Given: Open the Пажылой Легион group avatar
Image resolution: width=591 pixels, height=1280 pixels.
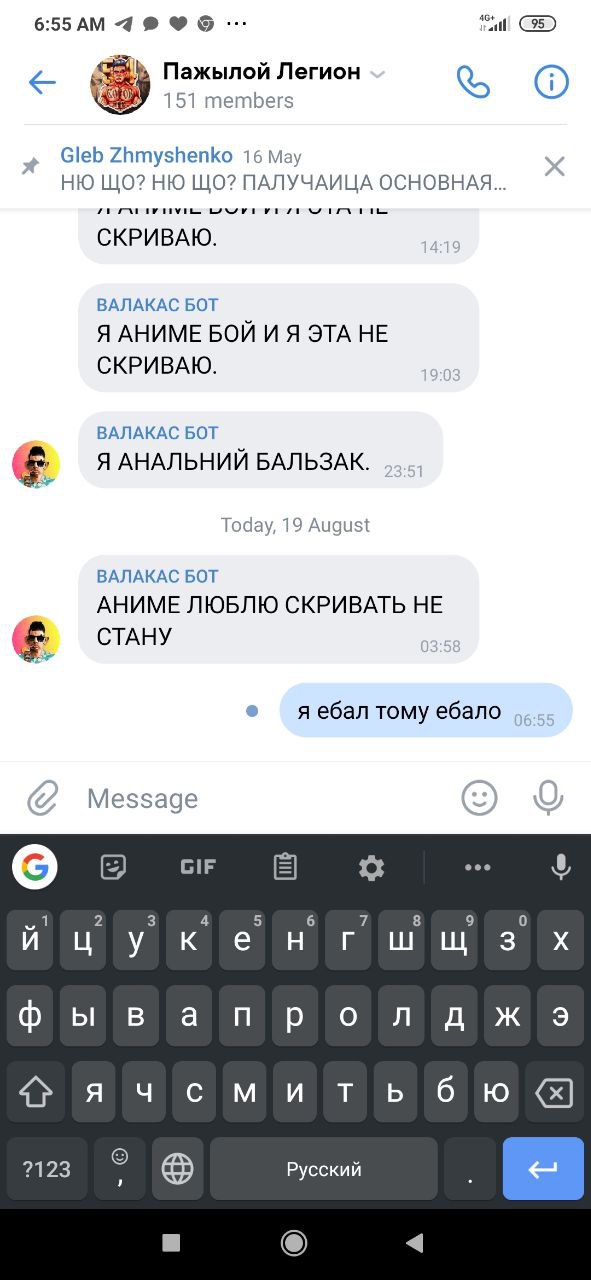Looking at the screenshot, I should 120,84.
